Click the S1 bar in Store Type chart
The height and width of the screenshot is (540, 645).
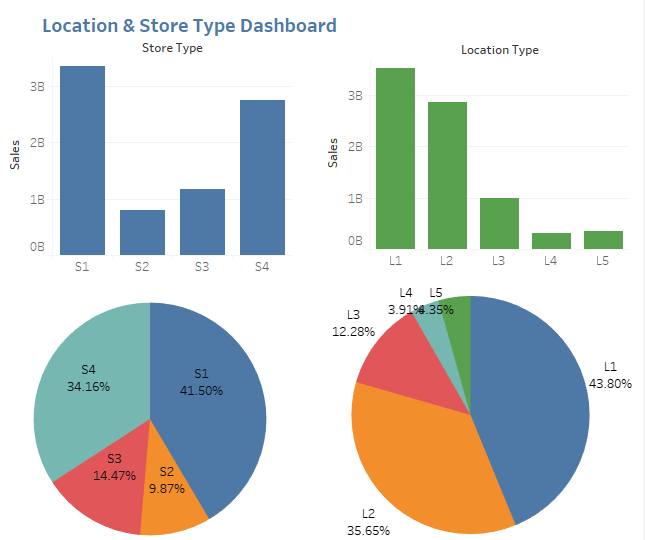(x=82, y=160)
